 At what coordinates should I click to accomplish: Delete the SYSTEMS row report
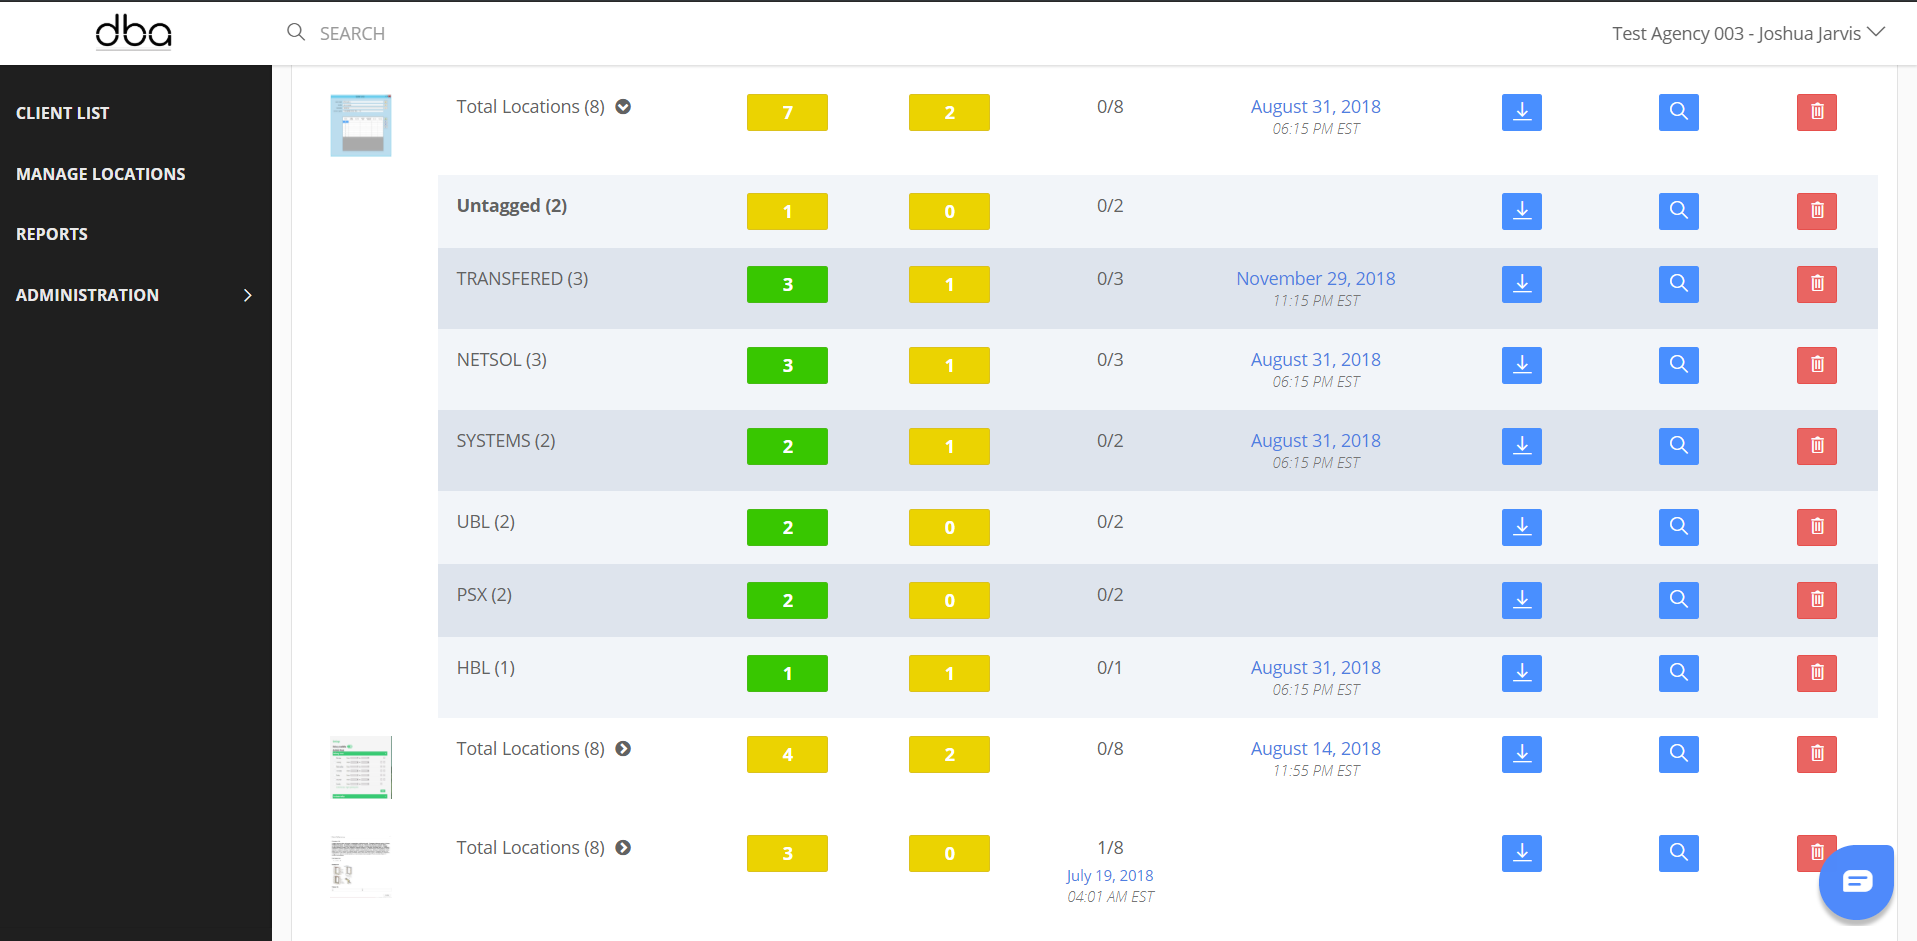(1816, 446)
